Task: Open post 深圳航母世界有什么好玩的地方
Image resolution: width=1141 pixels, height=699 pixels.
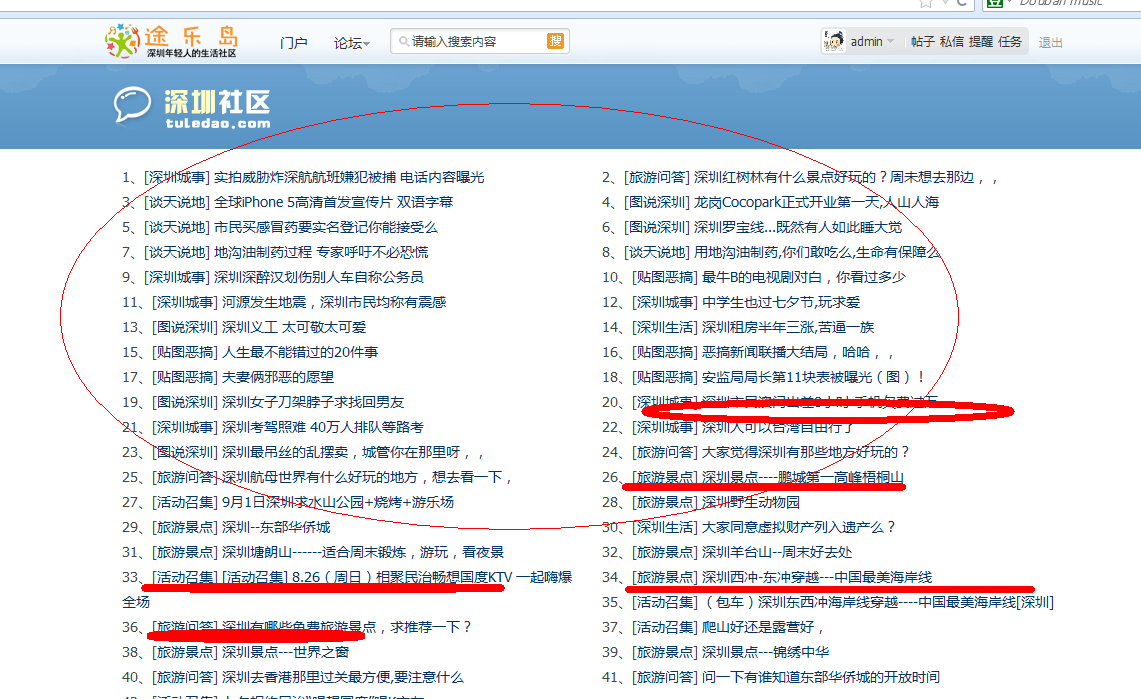Action: 367,477
